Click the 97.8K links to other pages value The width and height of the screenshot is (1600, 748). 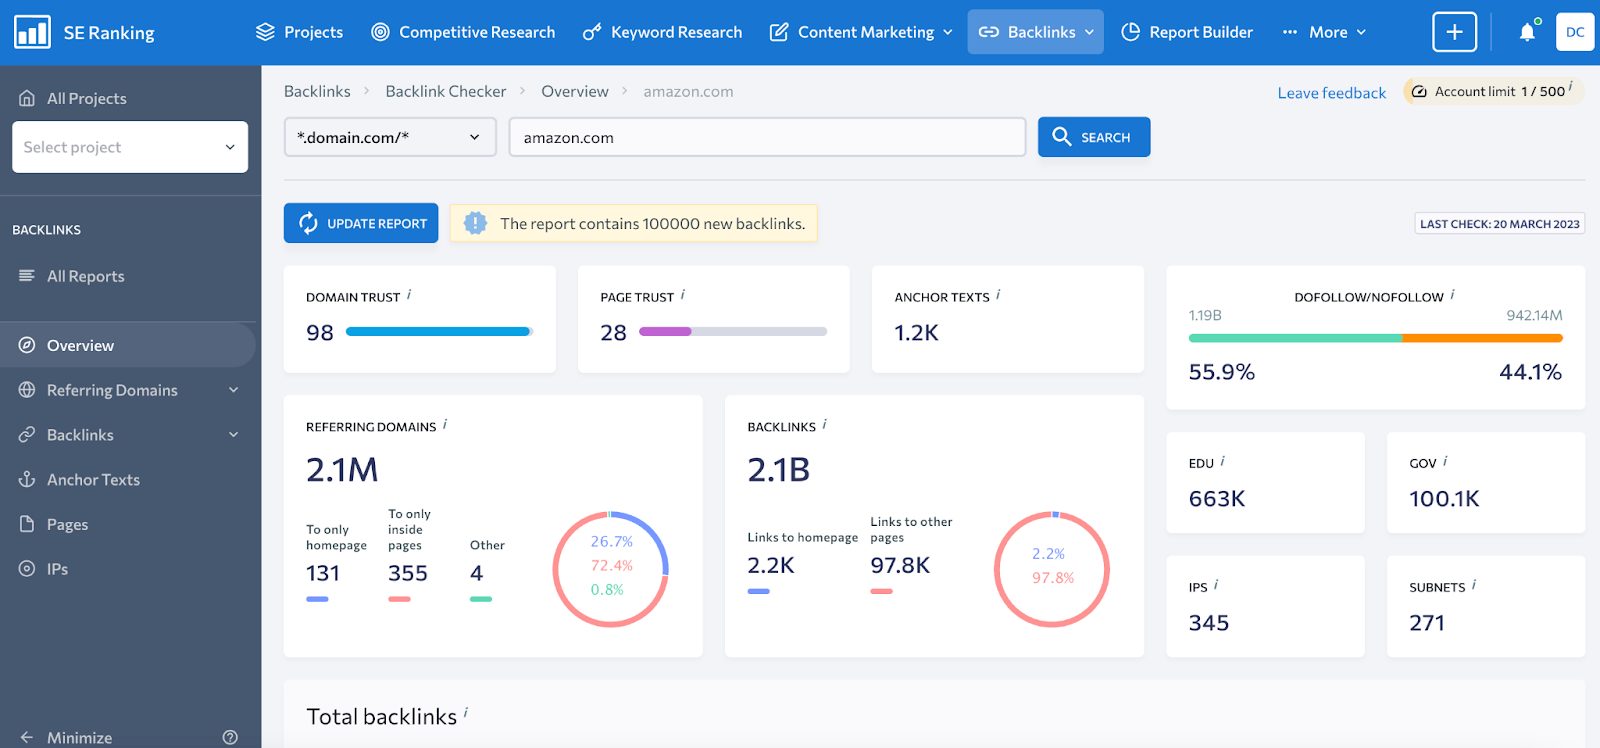point(900,565)
